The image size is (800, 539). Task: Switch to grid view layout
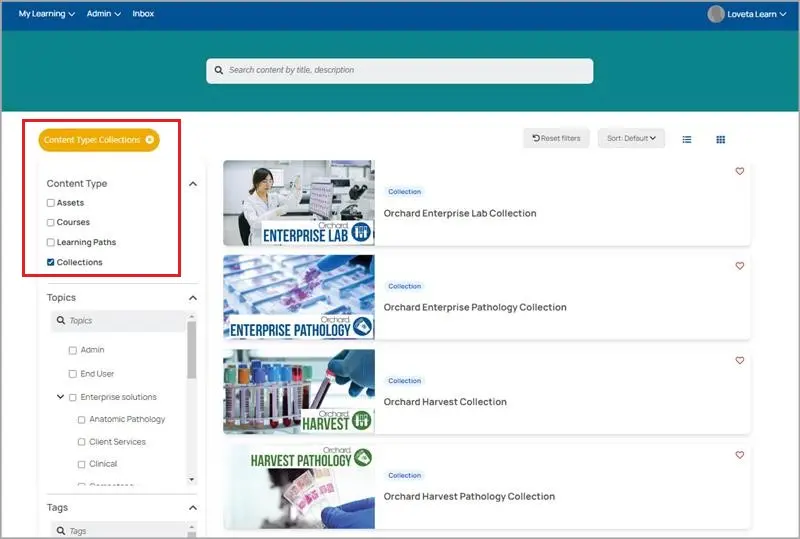tap(720, 139)
